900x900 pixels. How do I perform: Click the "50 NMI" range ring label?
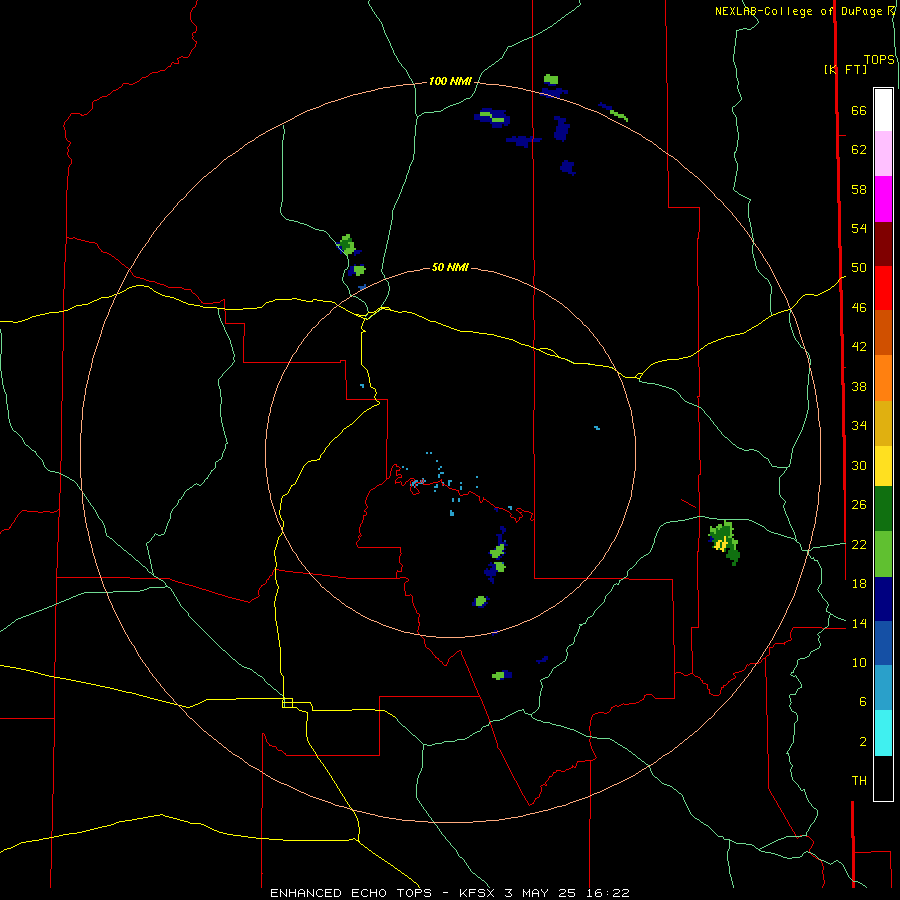coord(450,267)
